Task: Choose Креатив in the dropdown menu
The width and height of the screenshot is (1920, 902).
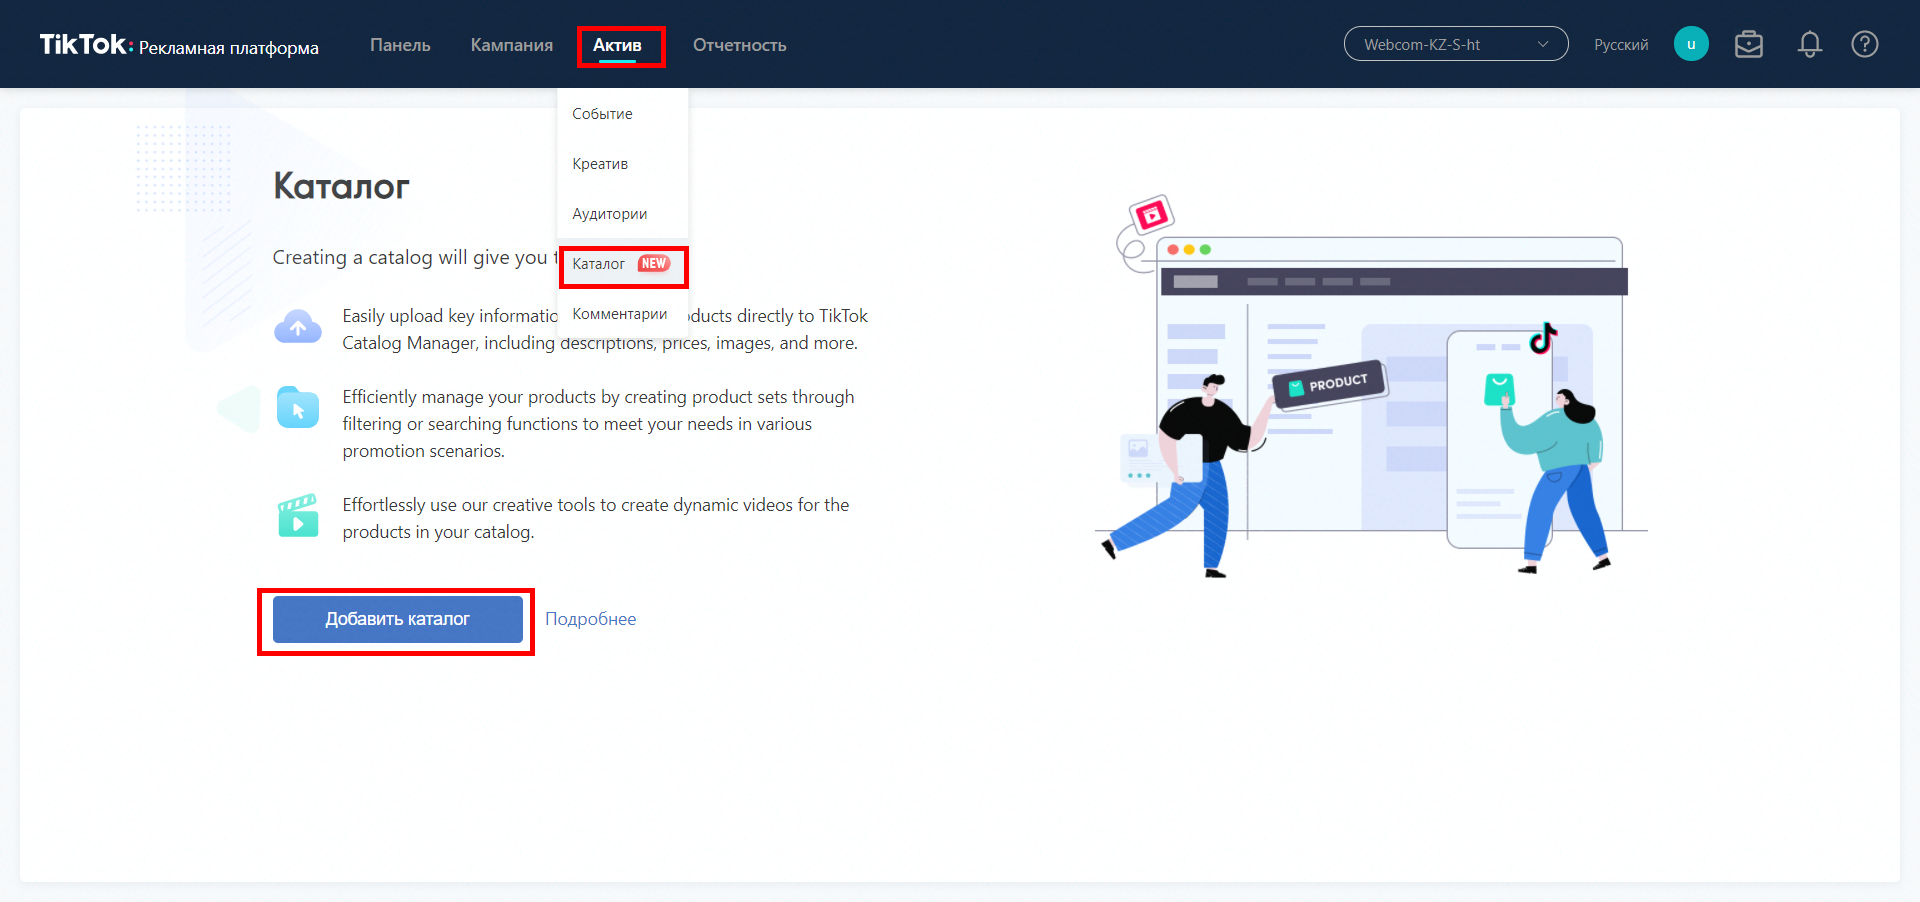Action: pyautogui.click(x=600, y=164)
